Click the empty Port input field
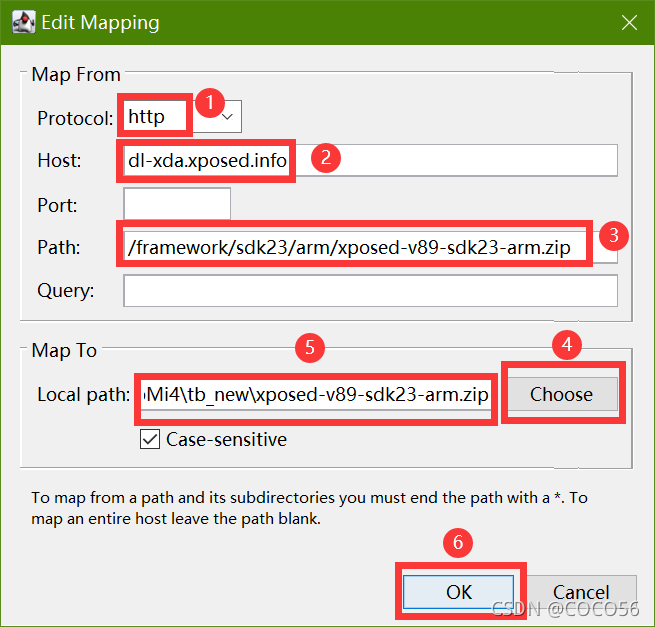The image size is (655, 627). point(177,203)
